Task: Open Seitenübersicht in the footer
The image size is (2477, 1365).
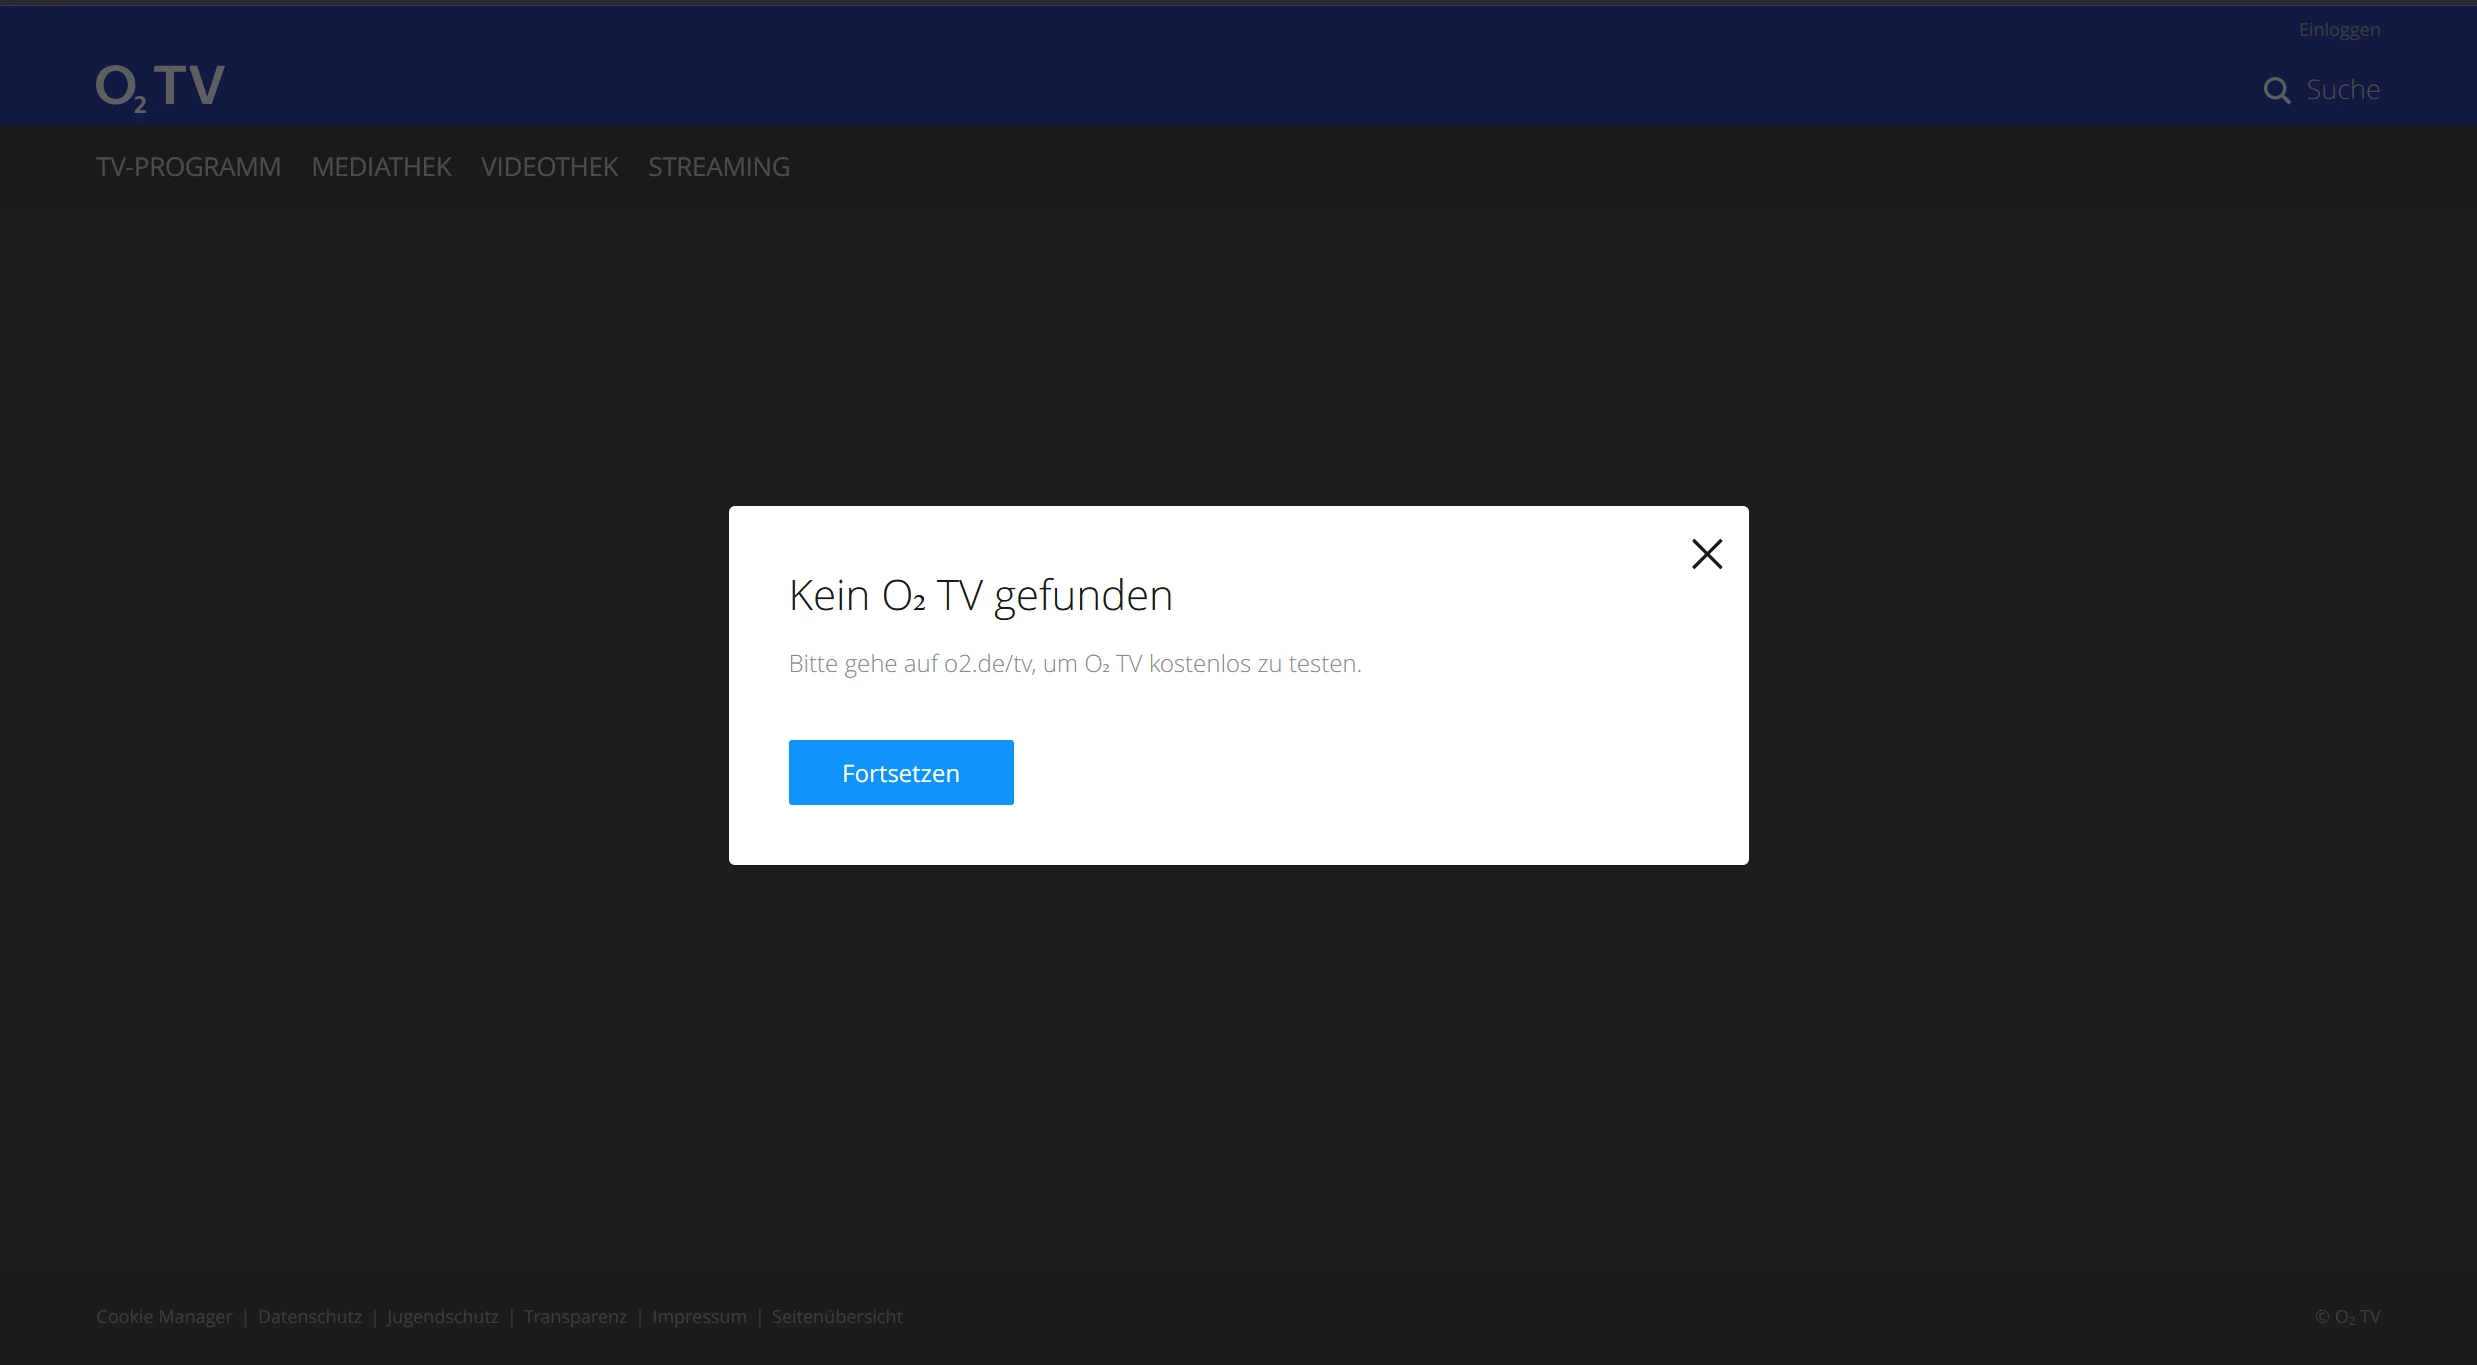Action: point(836,1317)
